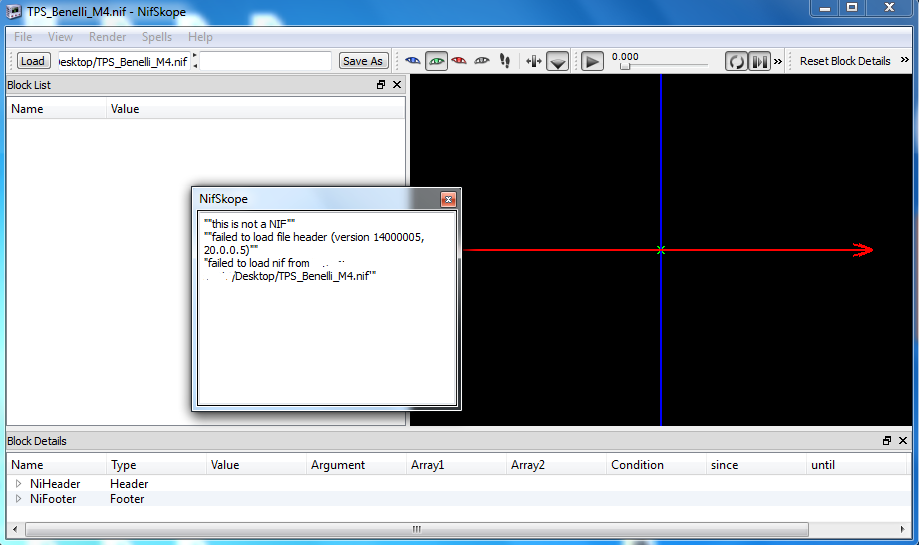Close the Block Details panel

click(903, 441)
